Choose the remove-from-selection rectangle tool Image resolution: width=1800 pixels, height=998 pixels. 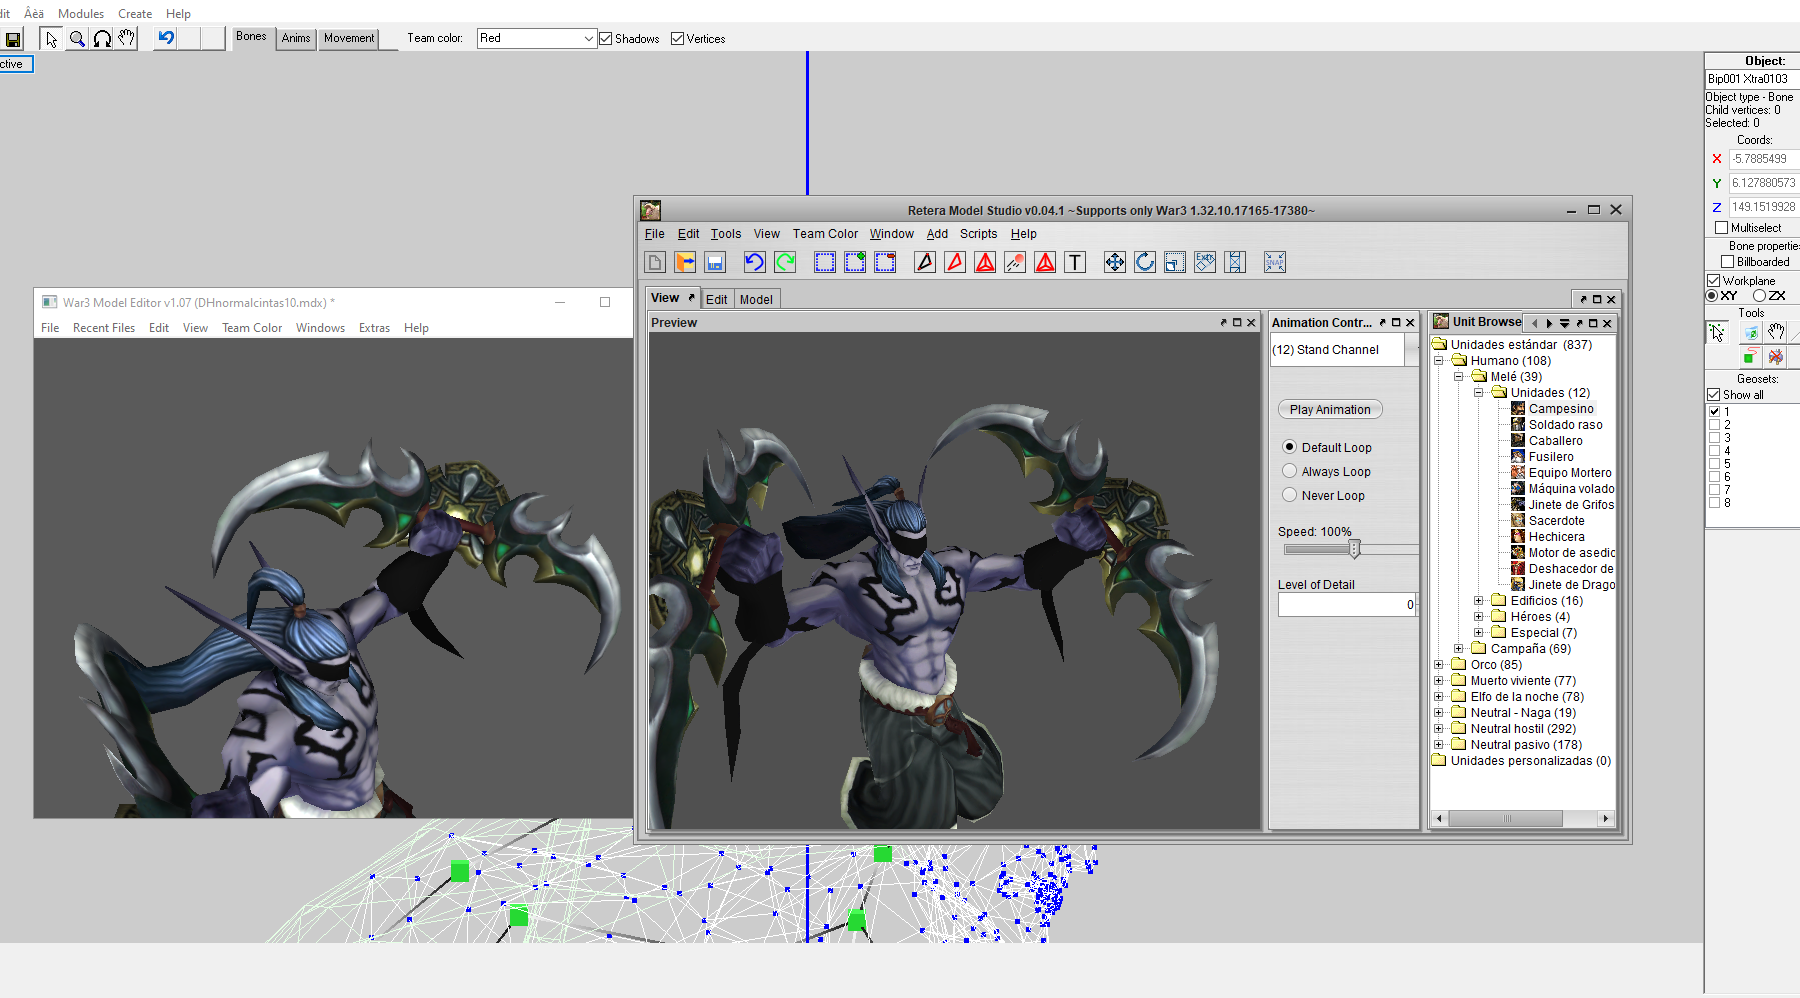coord(885,262)
